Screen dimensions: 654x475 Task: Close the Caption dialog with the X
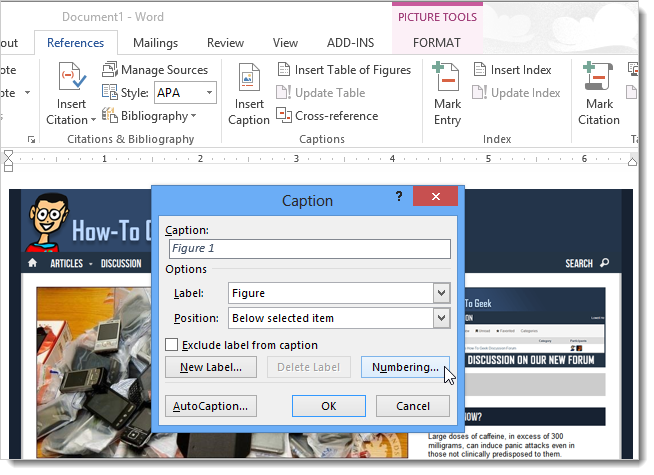pos(435,196)
